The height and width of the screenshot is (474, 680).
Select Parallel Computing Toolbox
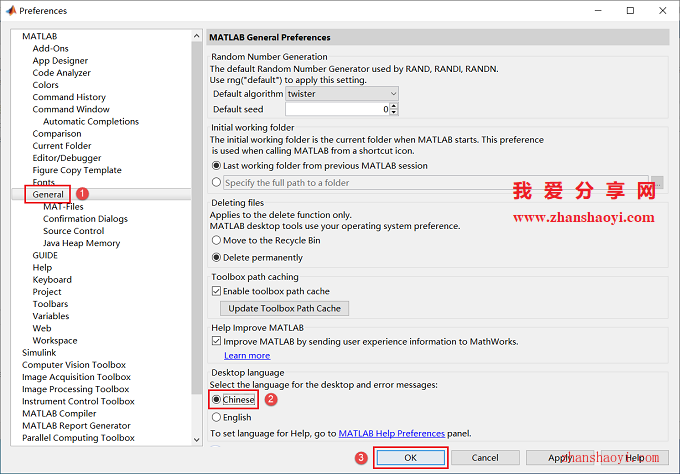pyautogui.click(x=78, y=438)
